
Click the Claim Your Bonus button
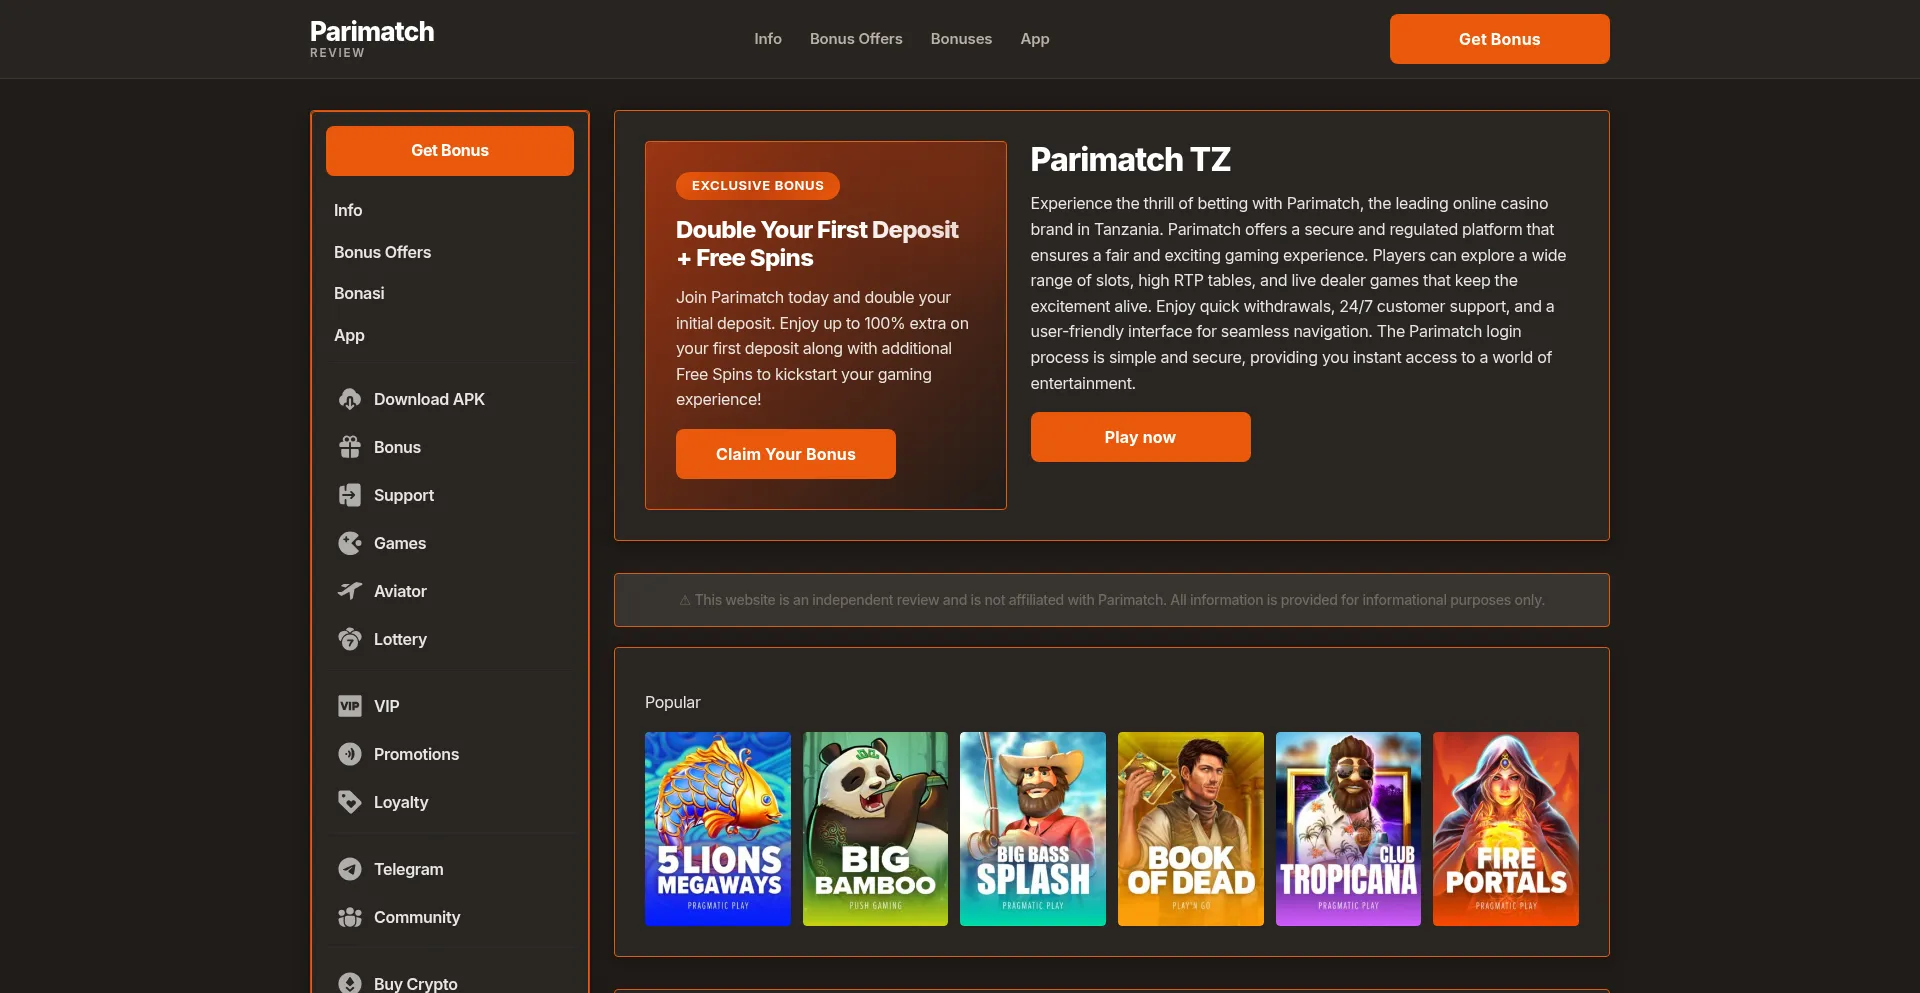786,454
